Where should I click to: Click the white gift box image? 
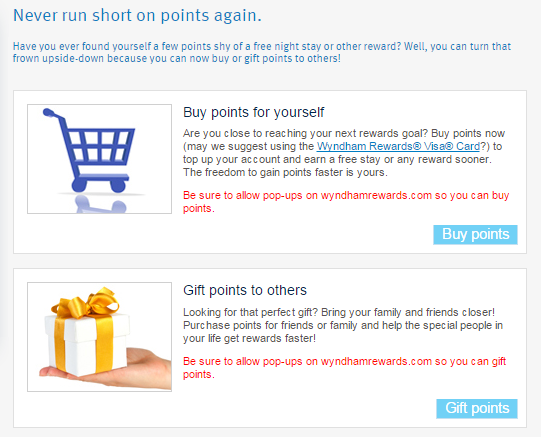point(86,345)
